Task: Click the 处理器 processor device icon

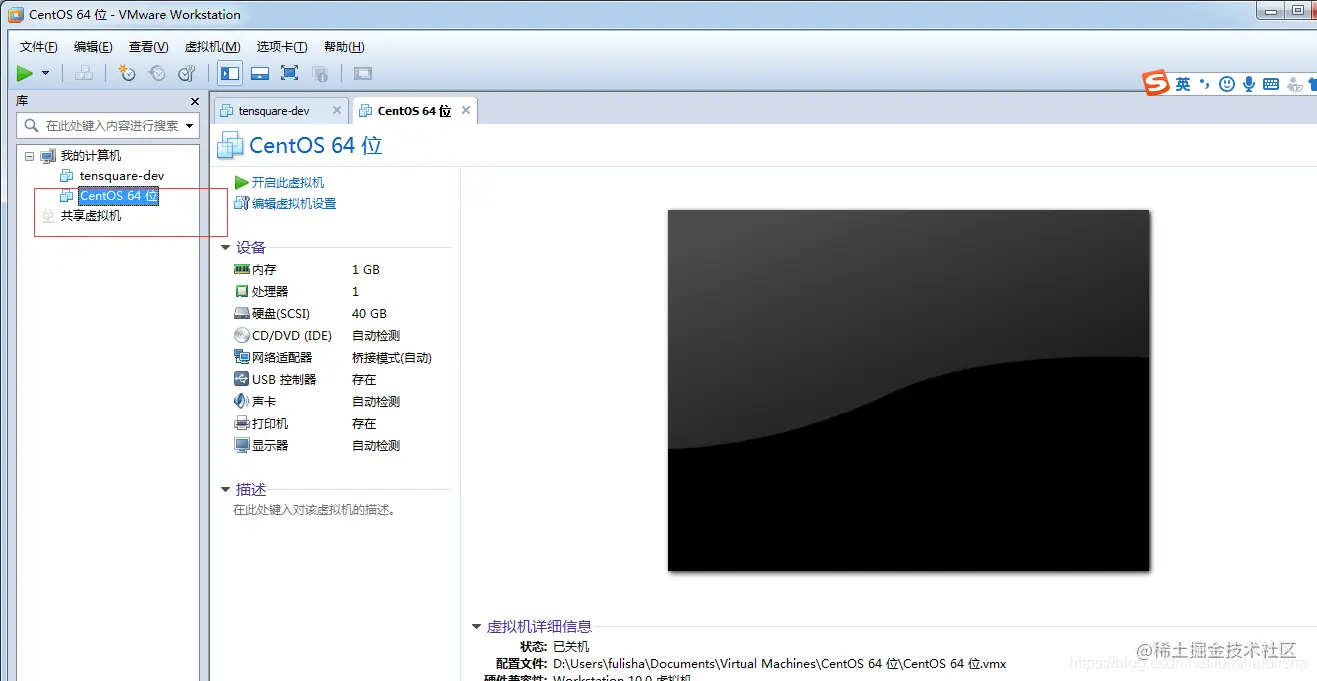Action: click(241, 292)
